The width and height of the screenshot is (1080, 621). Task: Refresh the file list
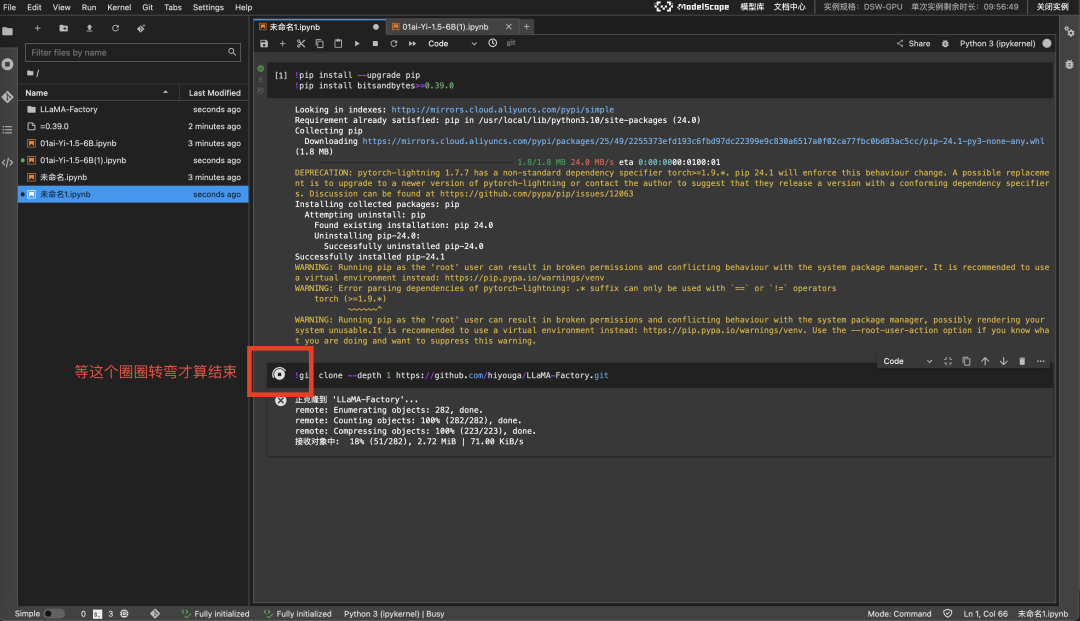(115, 28)
